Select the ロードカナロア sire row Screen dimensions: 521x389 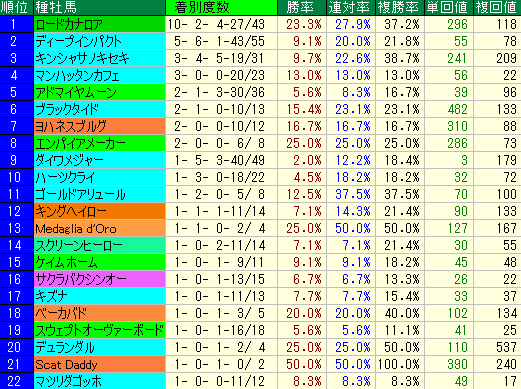(260, 24)
